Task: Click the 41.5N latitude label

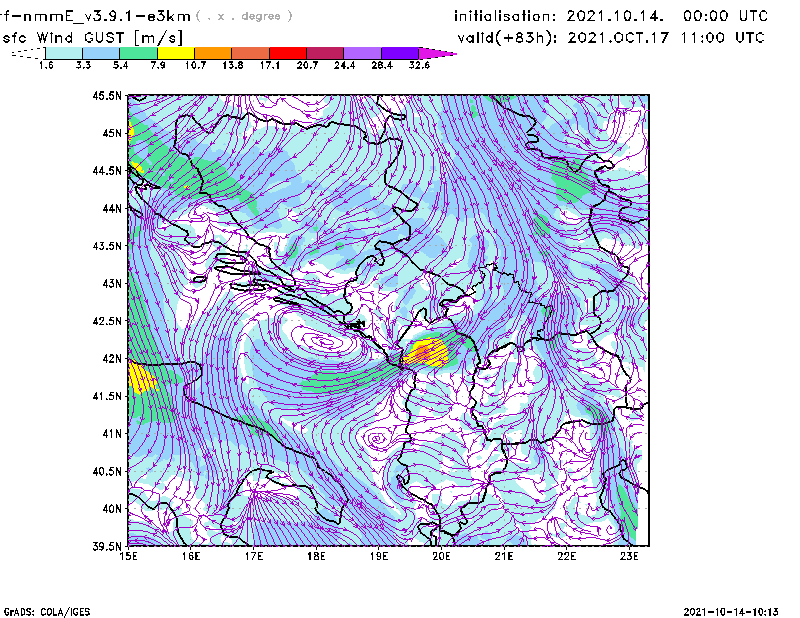Action: [107, 396]
